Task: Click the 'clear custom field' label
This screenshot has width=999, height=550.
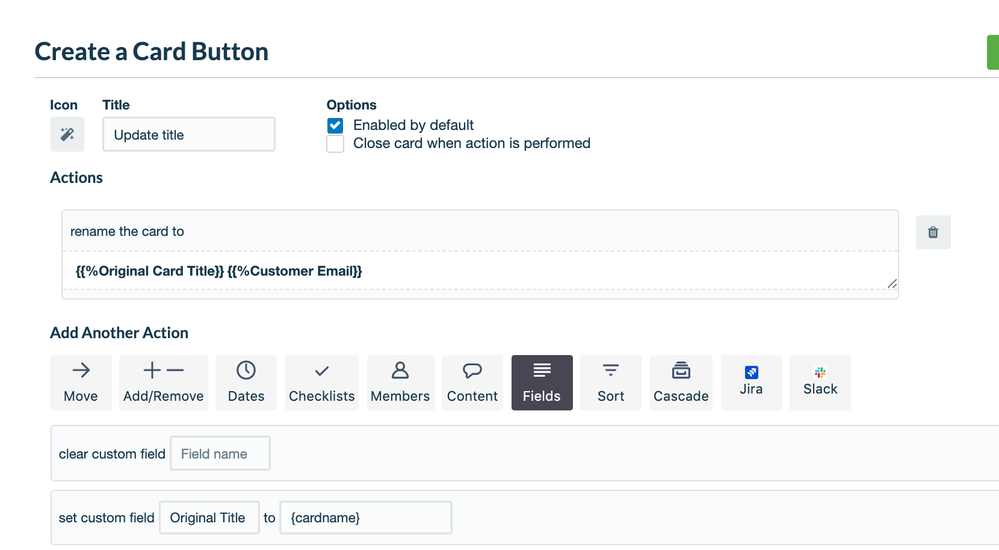Action: (x=112, y=454)
